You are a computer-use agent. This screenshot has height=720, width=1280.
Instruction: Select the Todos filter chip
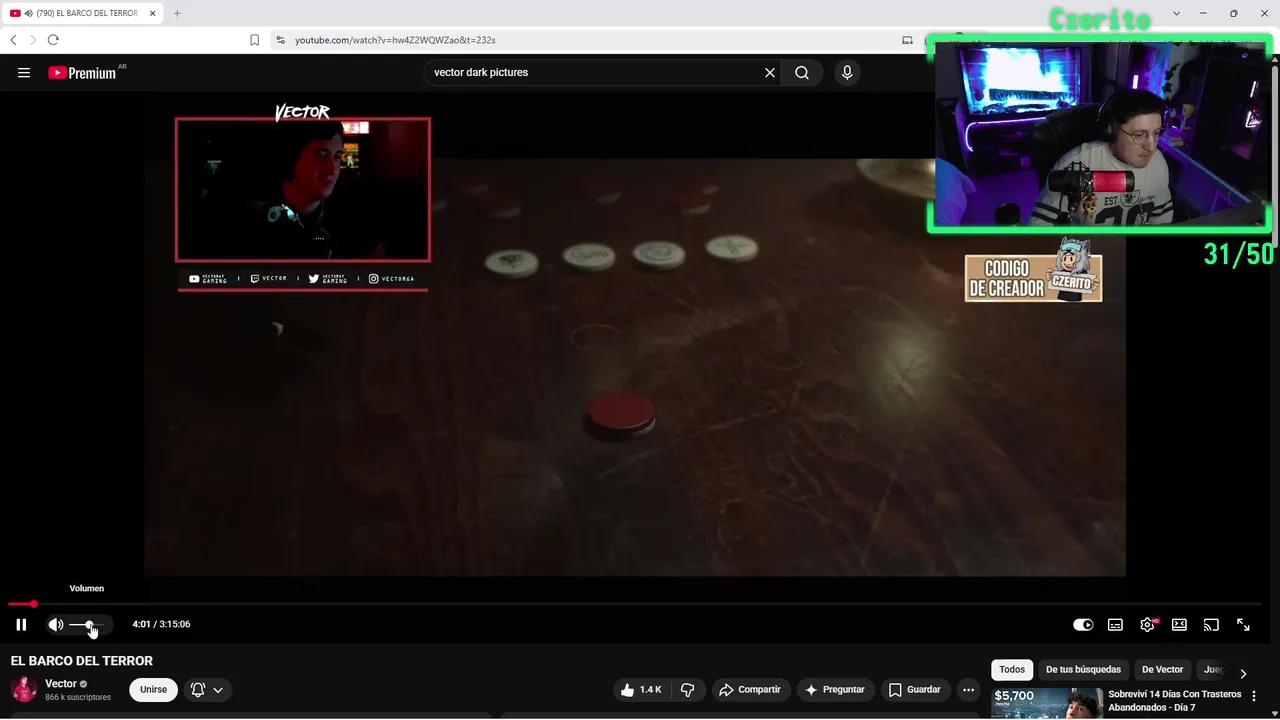pos(1012,670)
